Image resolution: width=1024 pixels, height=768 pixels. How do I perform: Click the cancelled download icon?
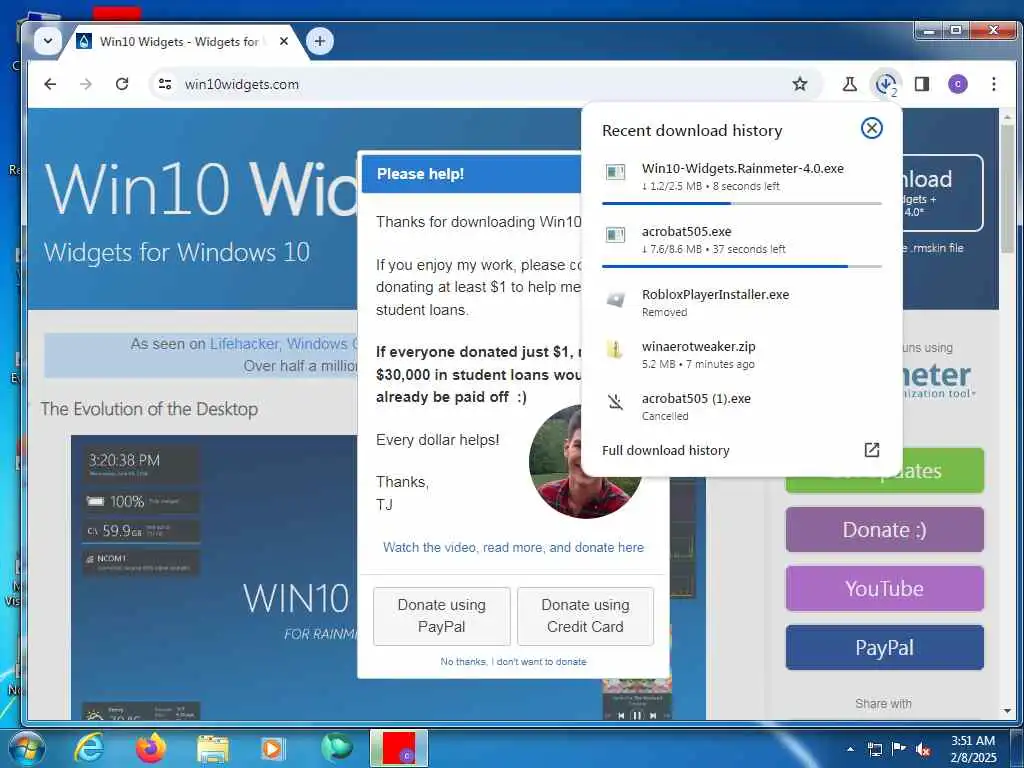point(615,402)
